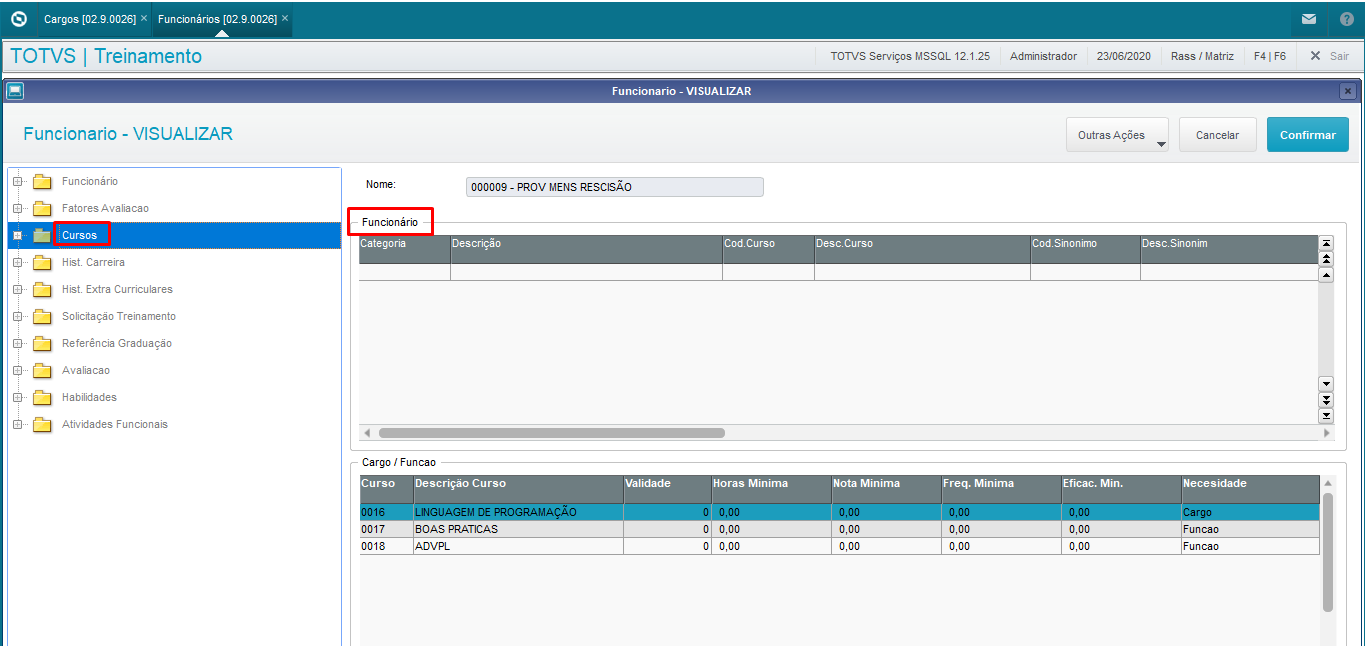This screenshot has height=646, width=1365.
Task: Open the help question mark icon
Action: 1346,19
